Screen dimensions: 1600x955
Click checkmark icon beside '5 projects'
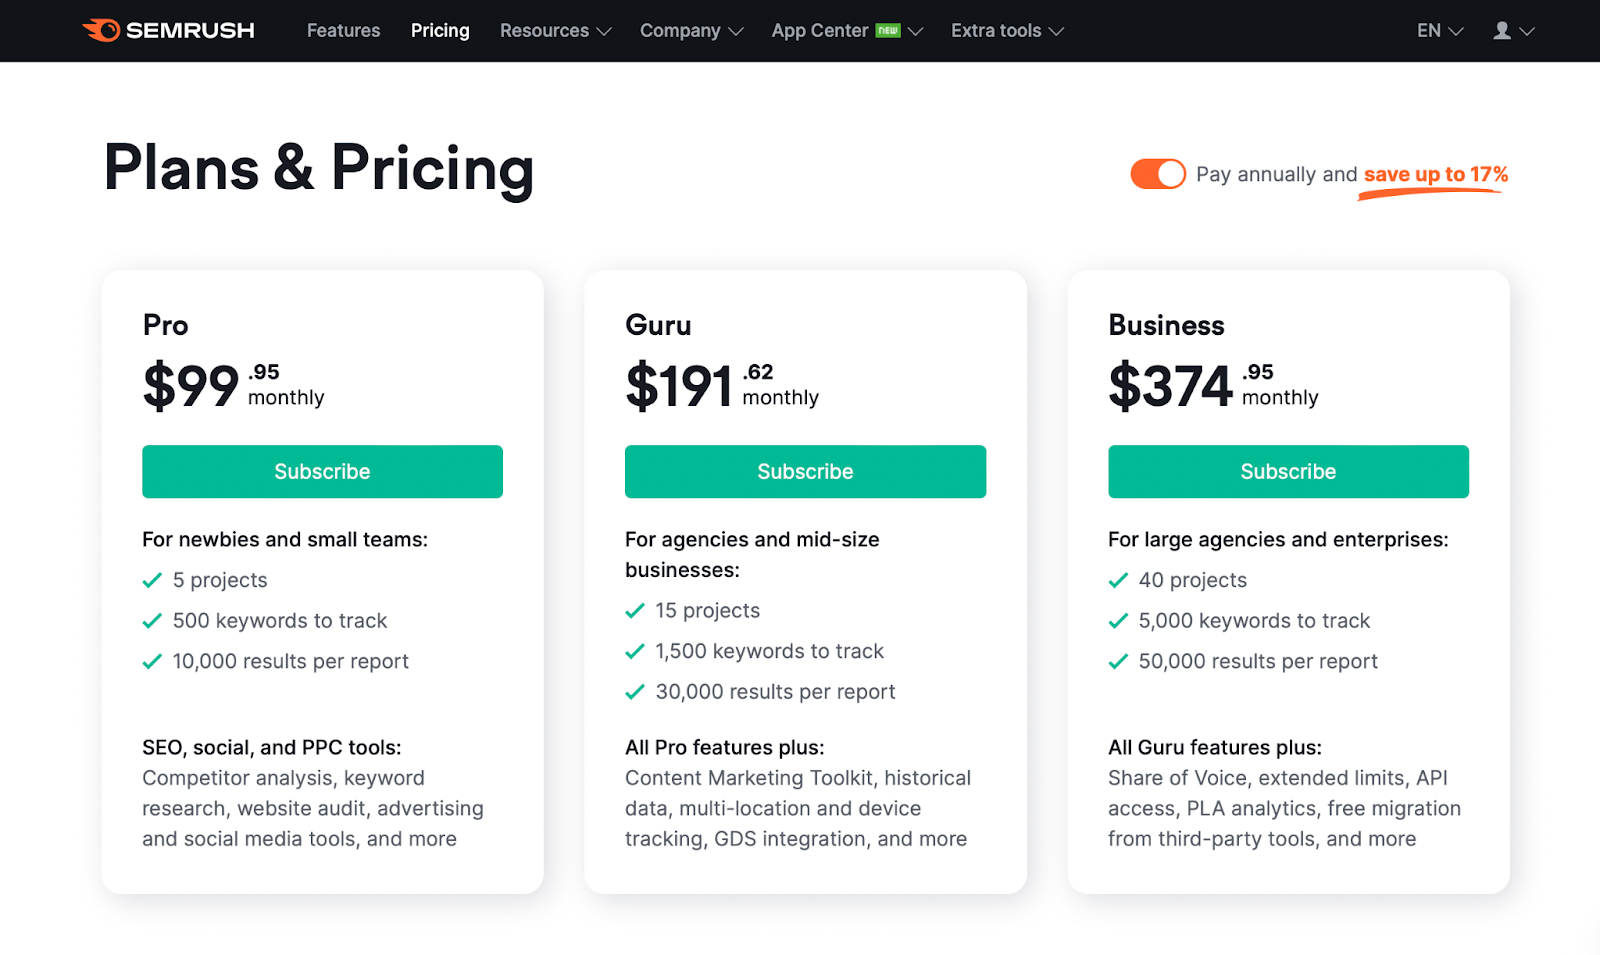click(x=152, y=581)
